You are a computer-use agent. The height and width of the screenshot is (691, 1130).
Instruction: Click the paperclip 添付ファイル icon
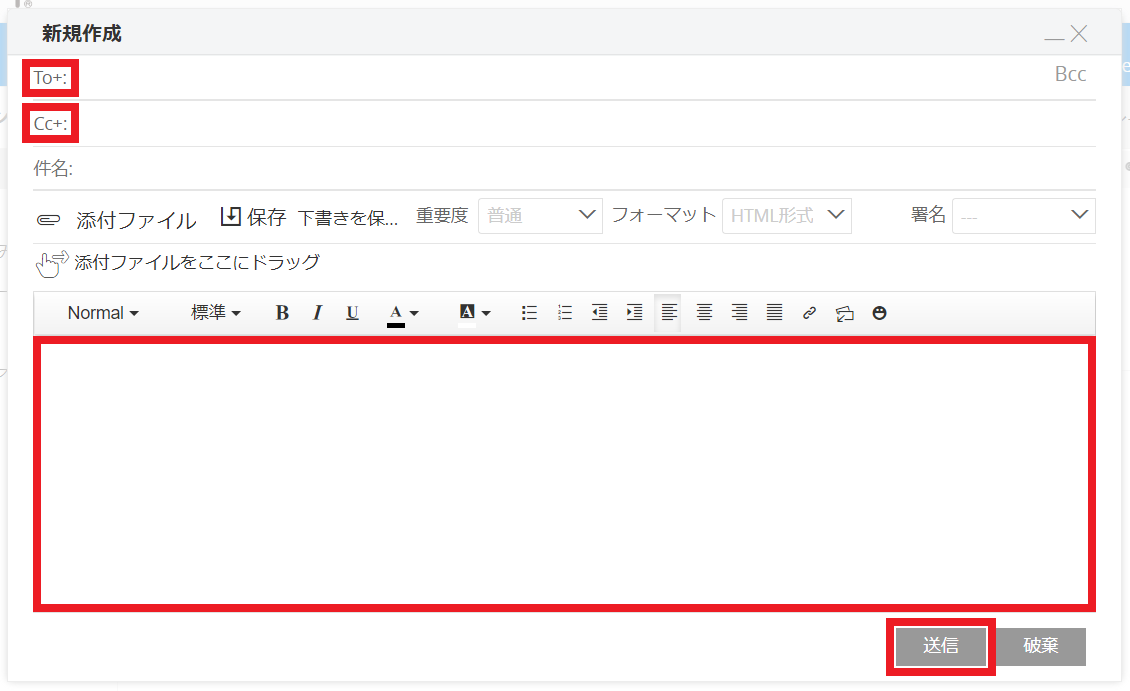(x=48, y=220)
